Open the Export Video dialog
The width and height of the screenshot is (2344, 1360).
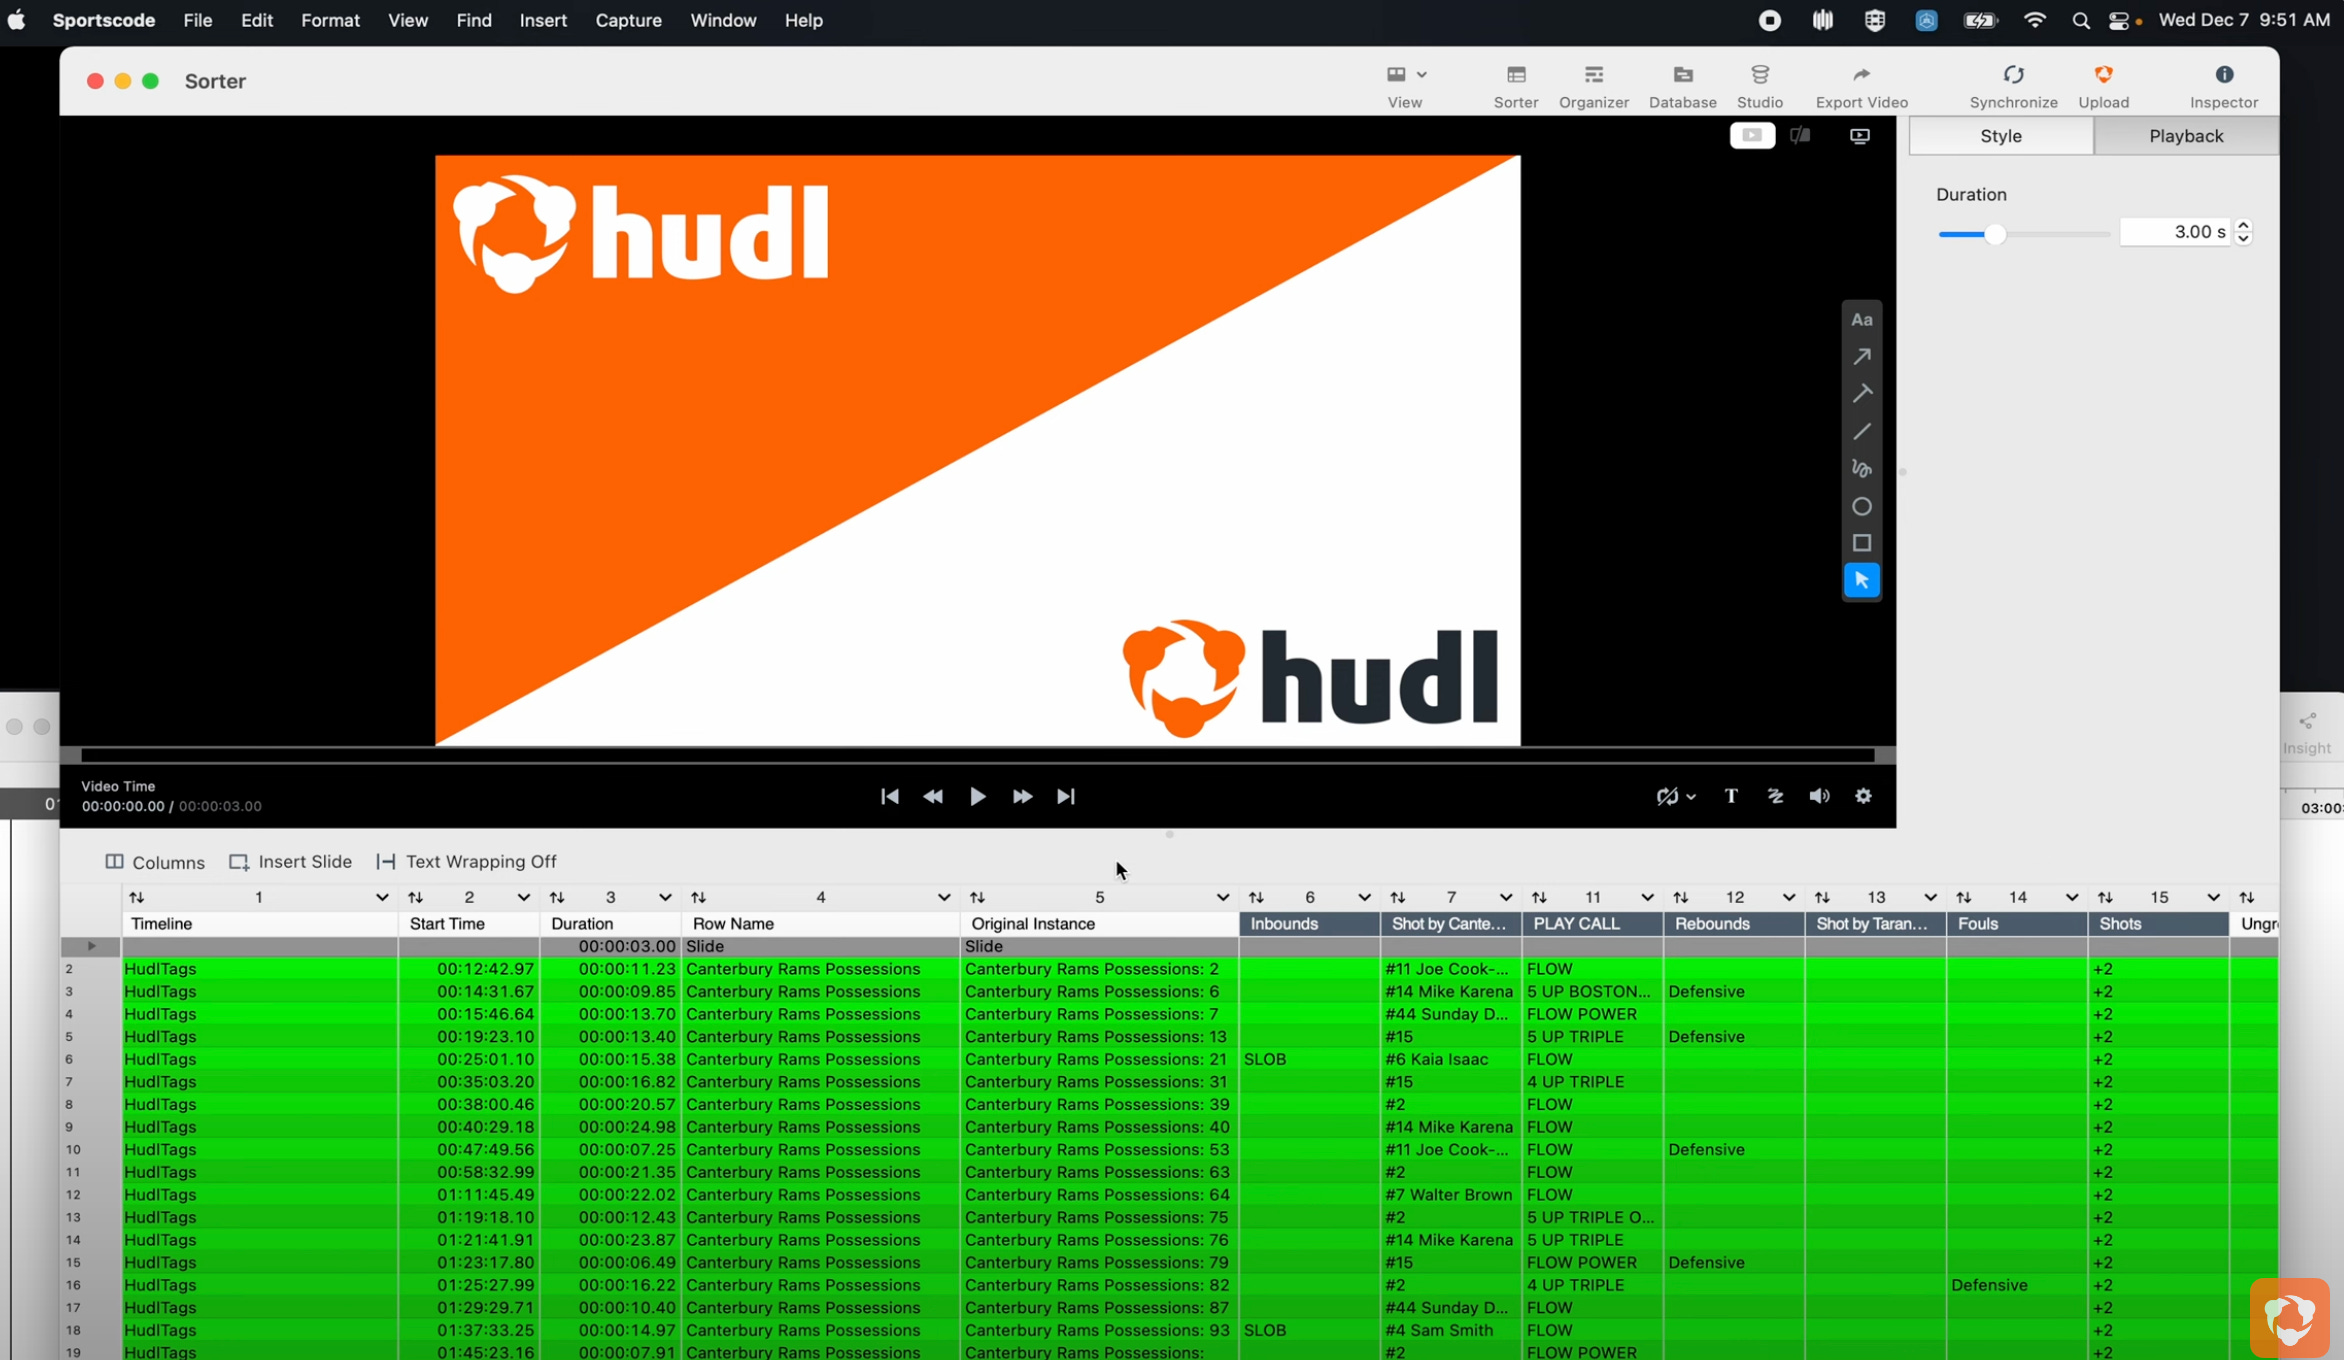tap(1860, 85)
